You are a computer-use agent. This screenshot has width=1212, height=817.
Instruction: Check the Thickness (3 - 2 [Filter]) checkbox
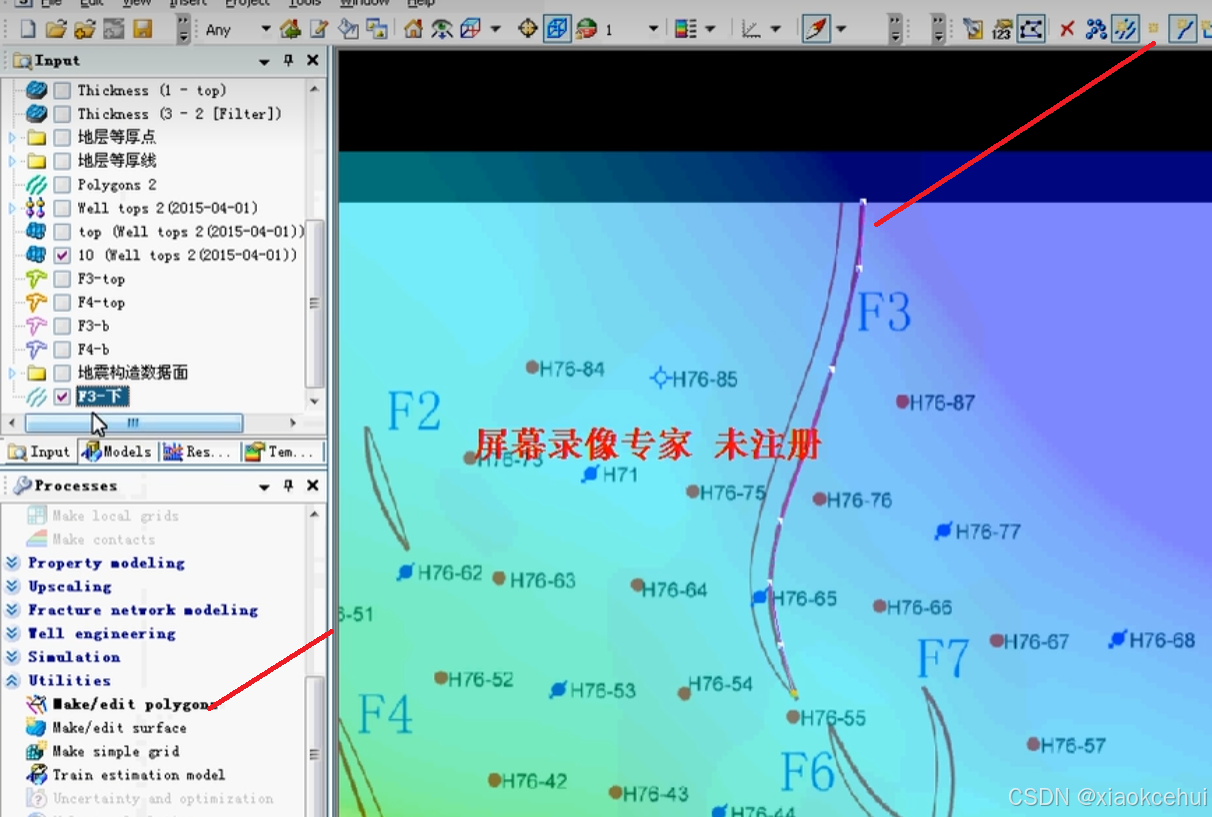tap(62, 114)
